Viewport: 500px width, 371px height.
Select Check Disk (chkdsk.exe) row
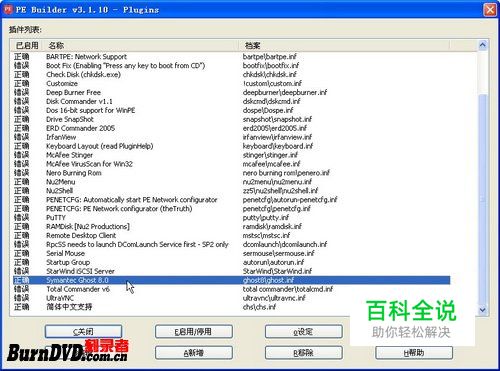click(x=232, y=75)
